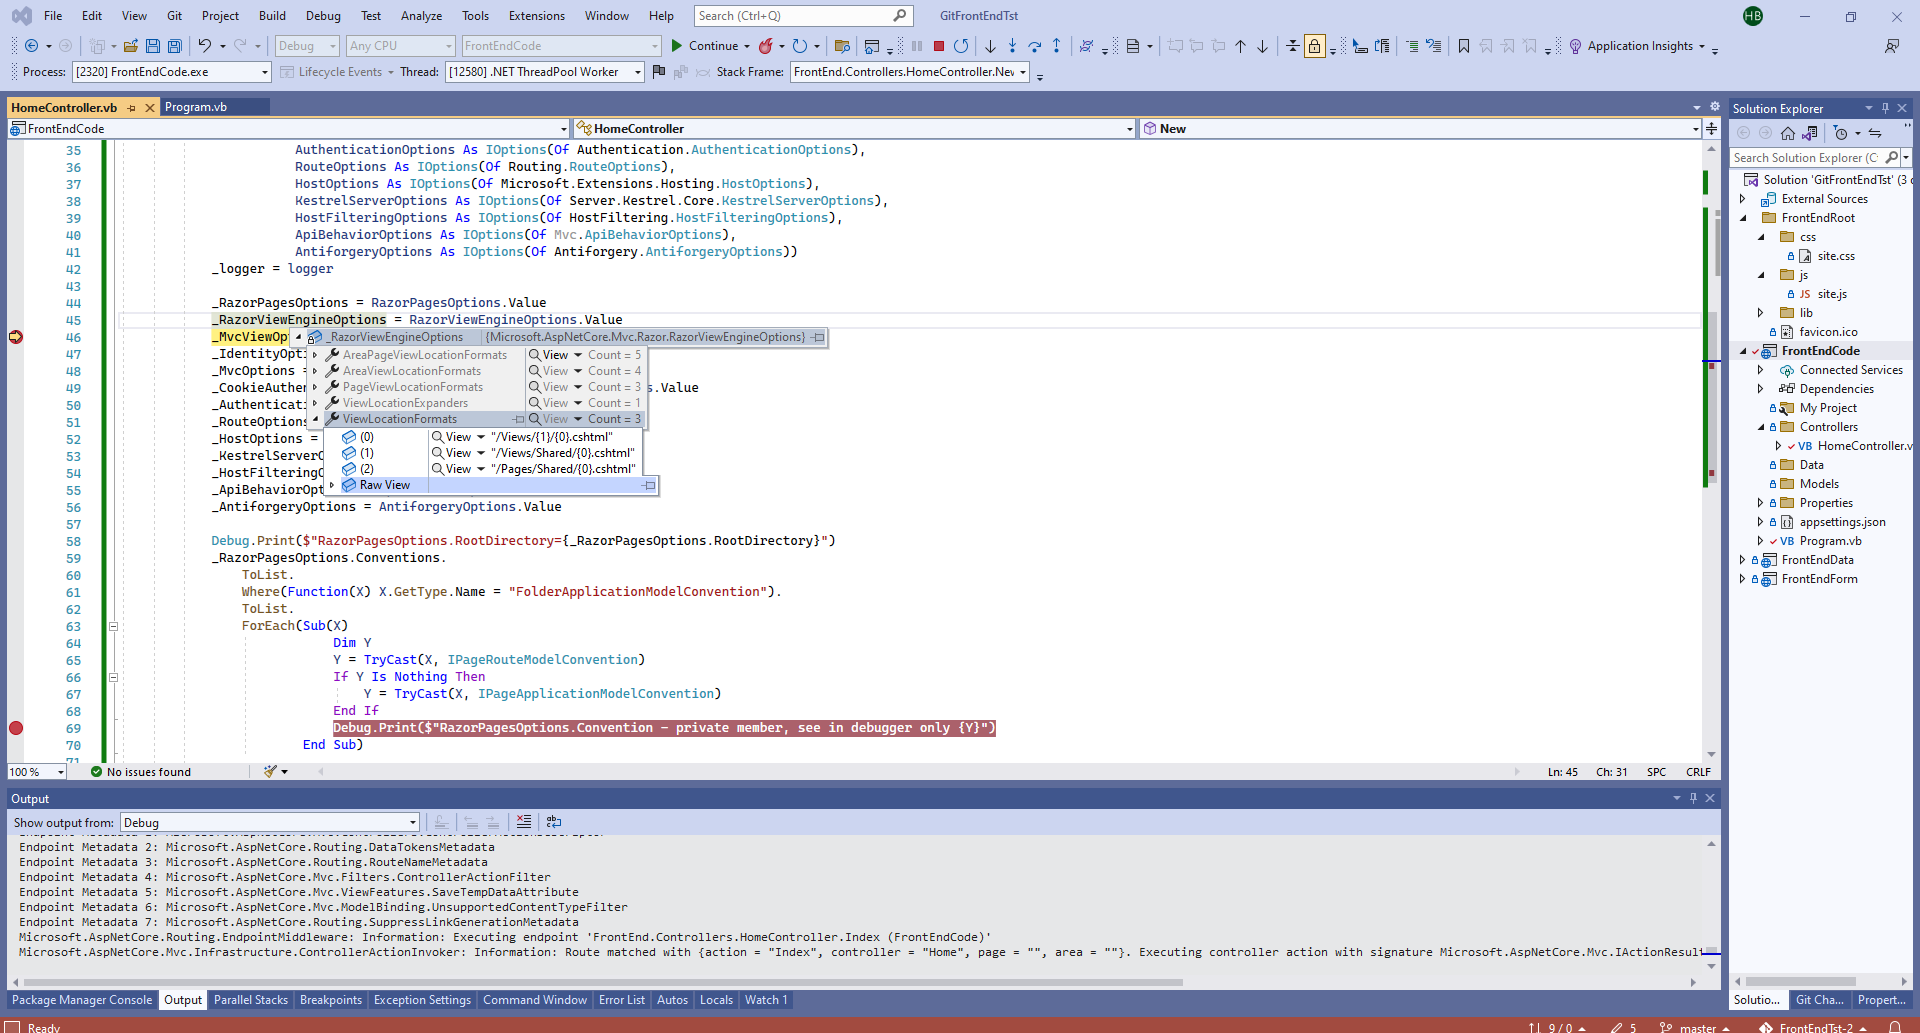Click the switch views icon in Solution Explorer
Screen dimensions: 1920x1033
coord(1810,133)
